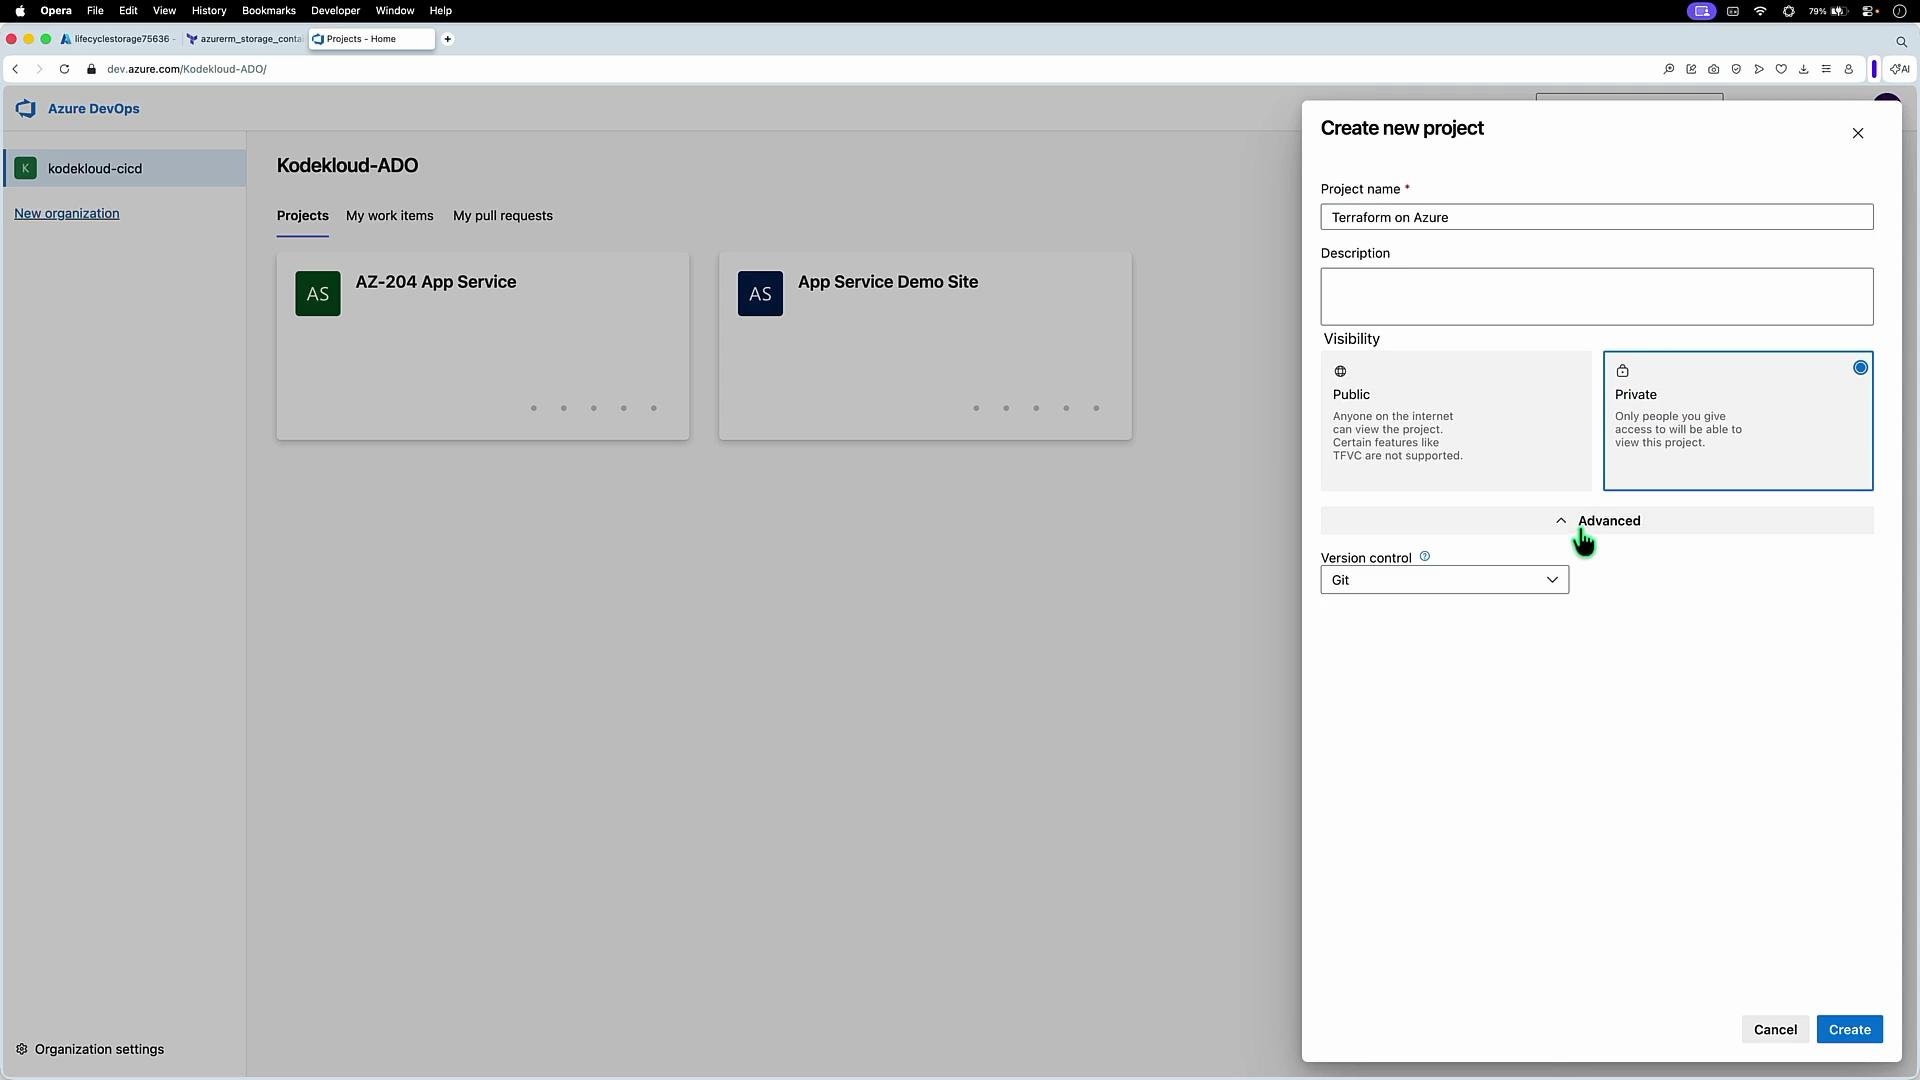Go back with the browser back arrow

click(x=15, y=69)
